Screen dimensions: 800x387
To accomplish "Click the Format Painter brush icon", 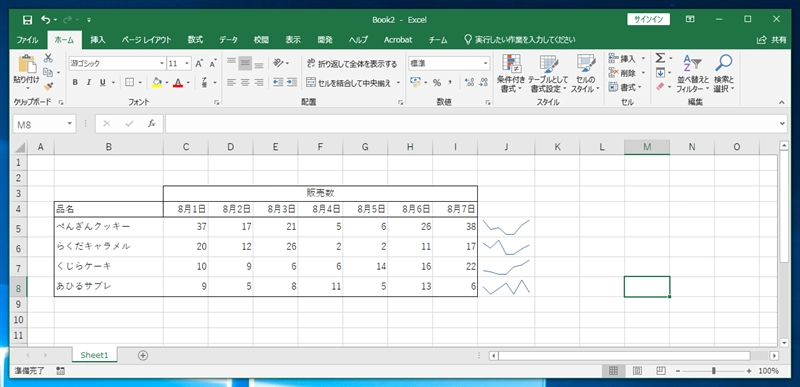I will 48,87.
